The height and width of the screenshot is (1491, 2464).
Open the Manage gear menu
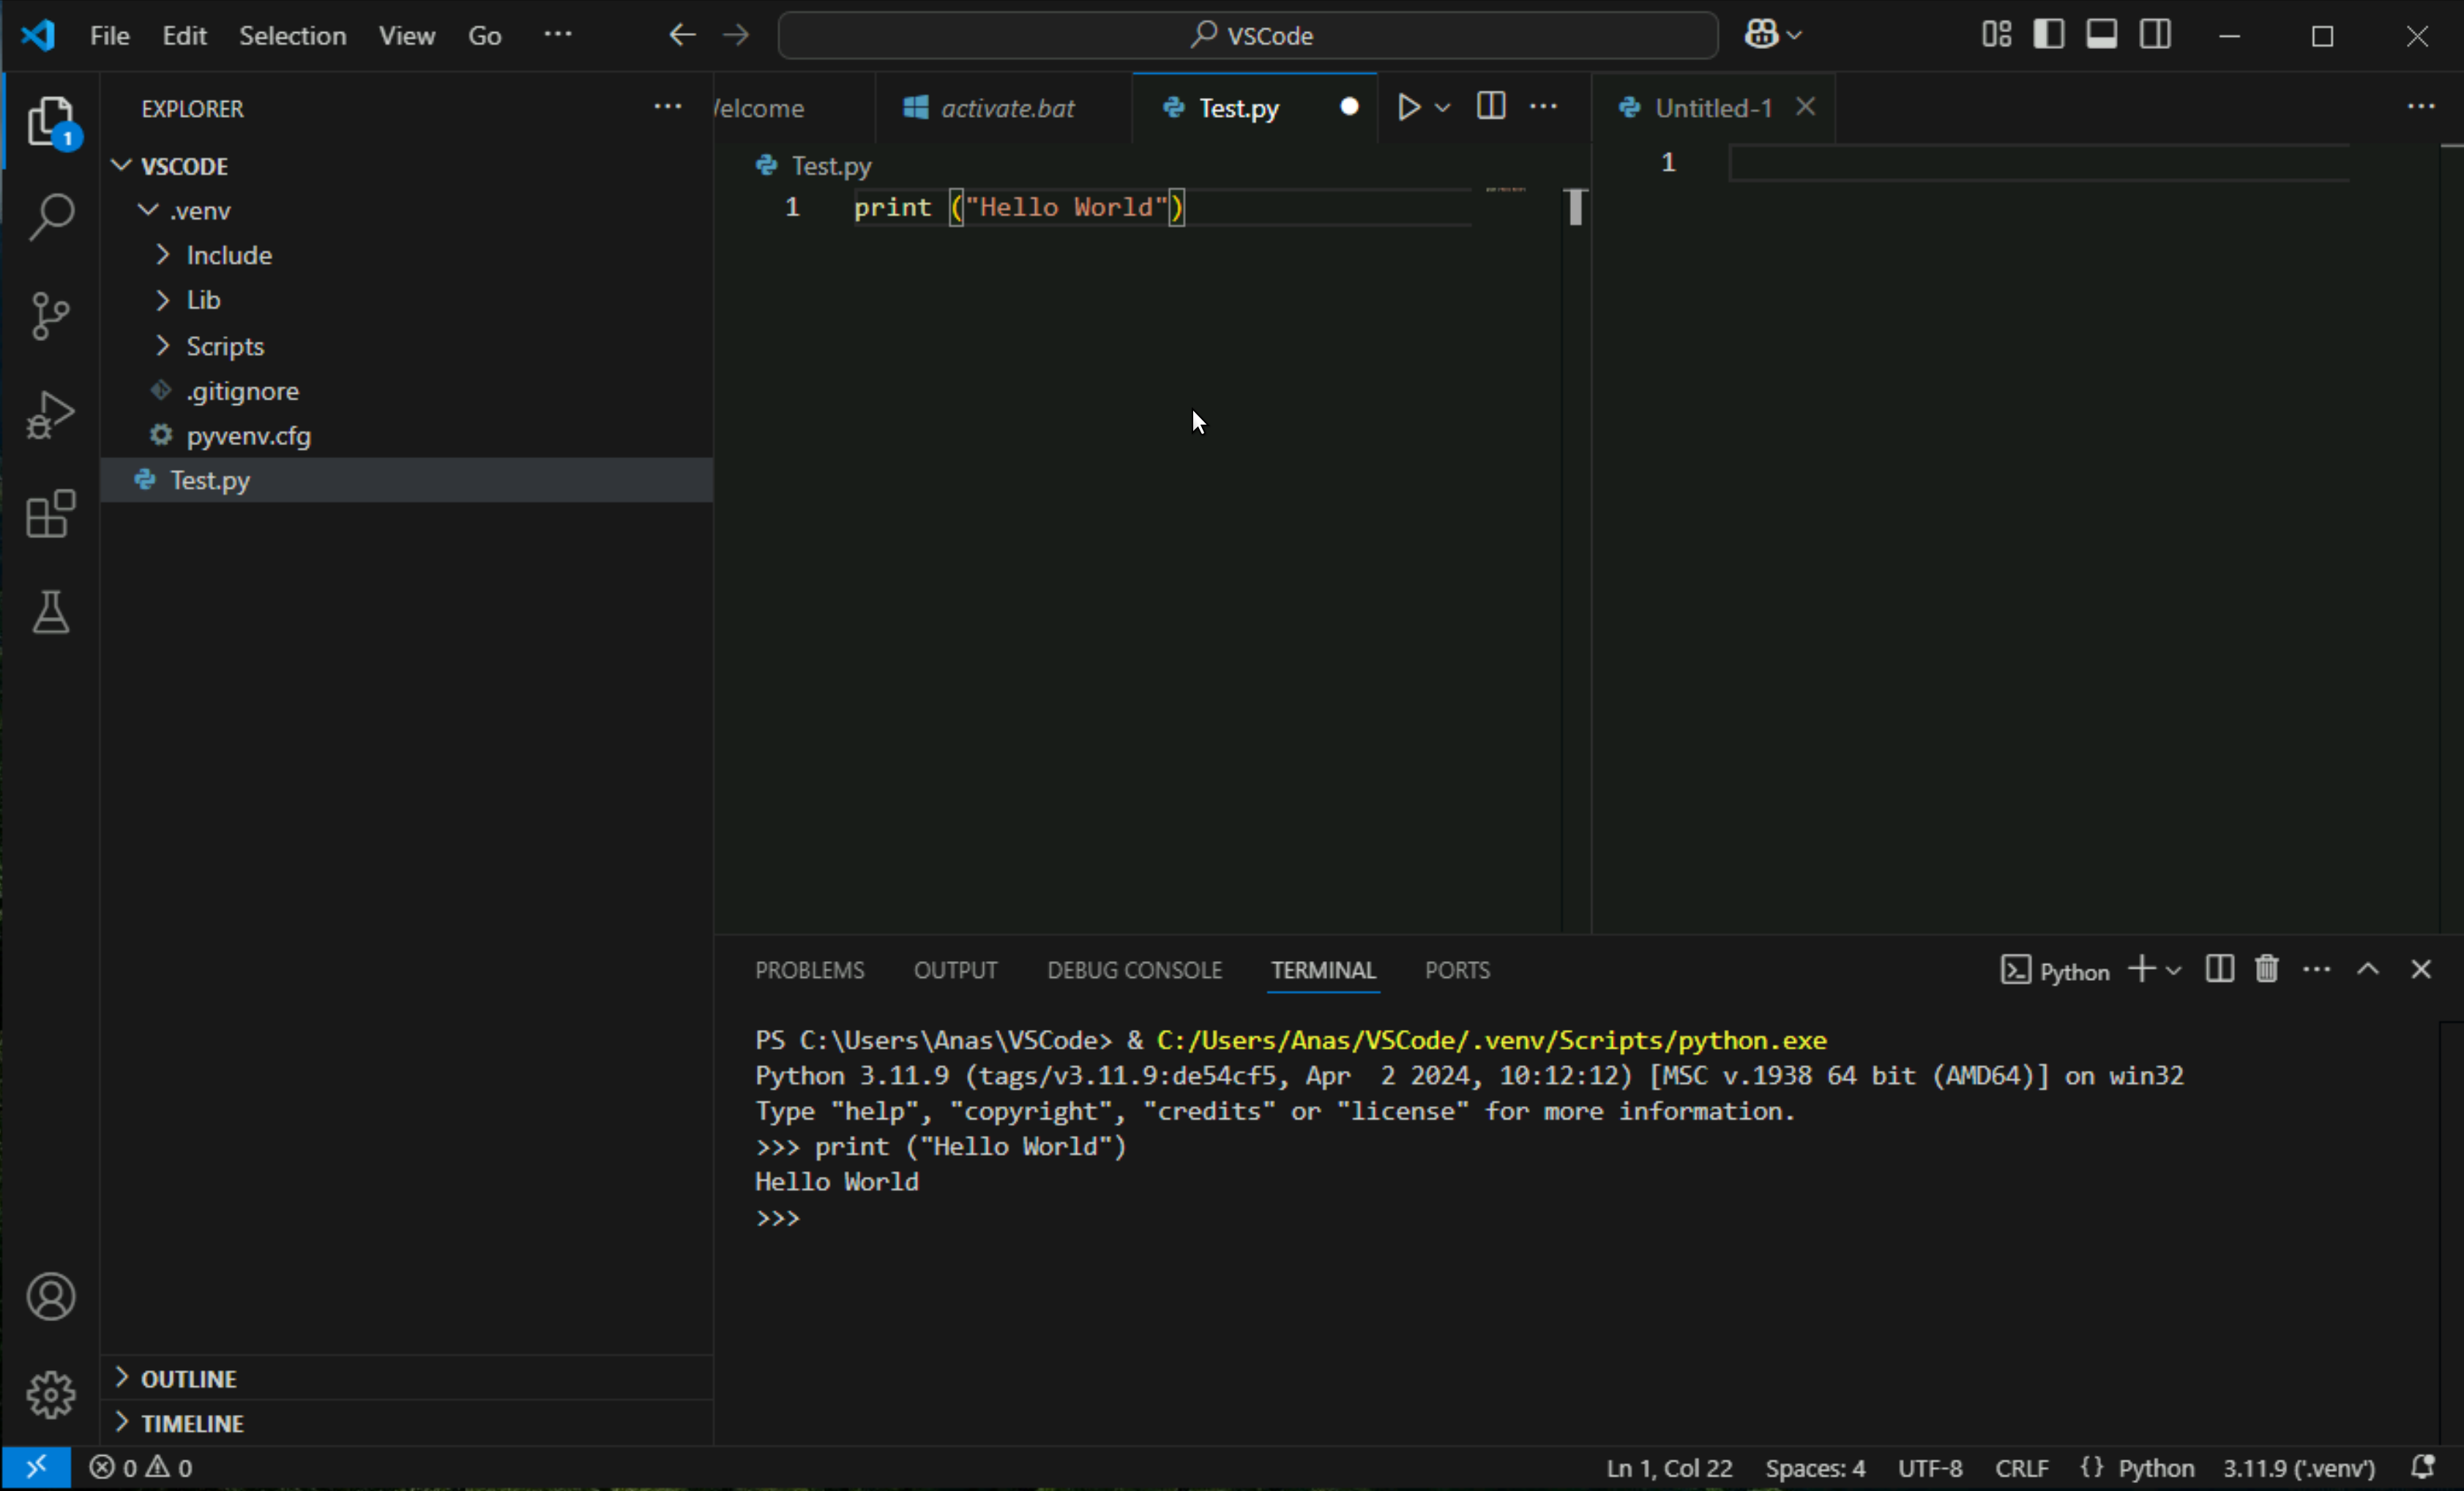(51, 1394)
